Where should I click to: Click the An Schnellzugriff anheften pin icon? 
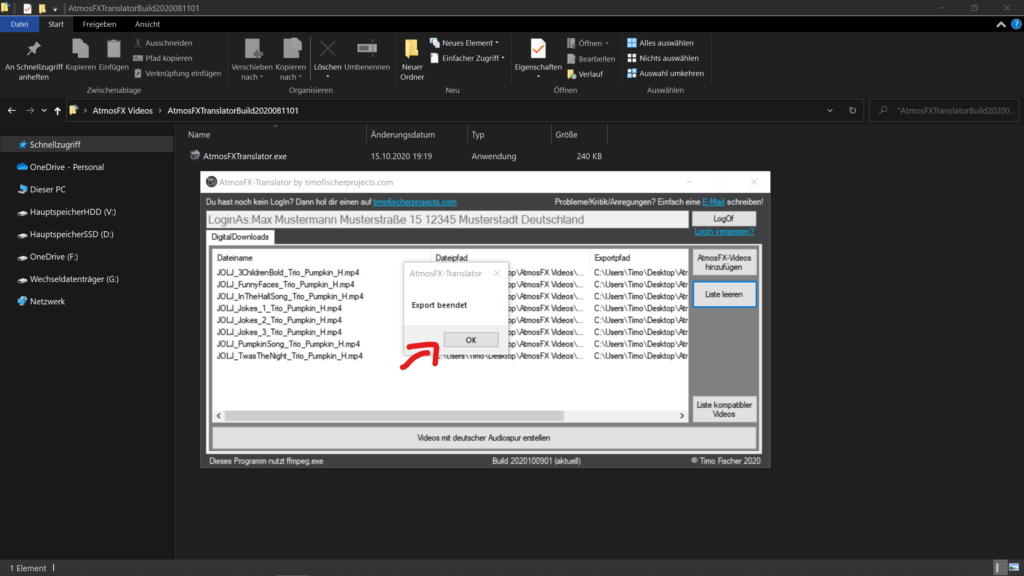33,48
